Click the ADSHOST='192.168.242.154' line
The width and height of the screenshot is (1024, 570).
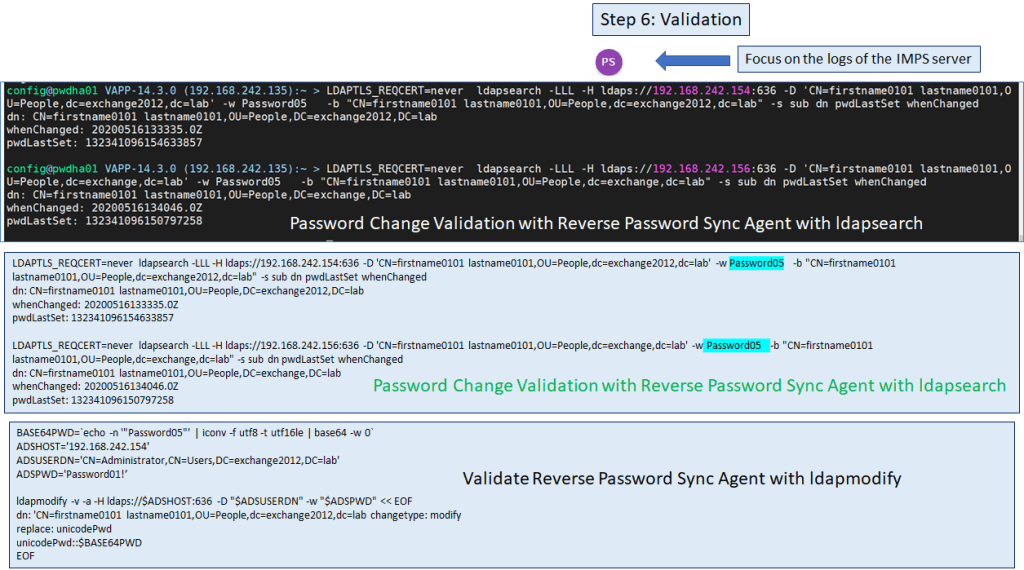point(82,445)
